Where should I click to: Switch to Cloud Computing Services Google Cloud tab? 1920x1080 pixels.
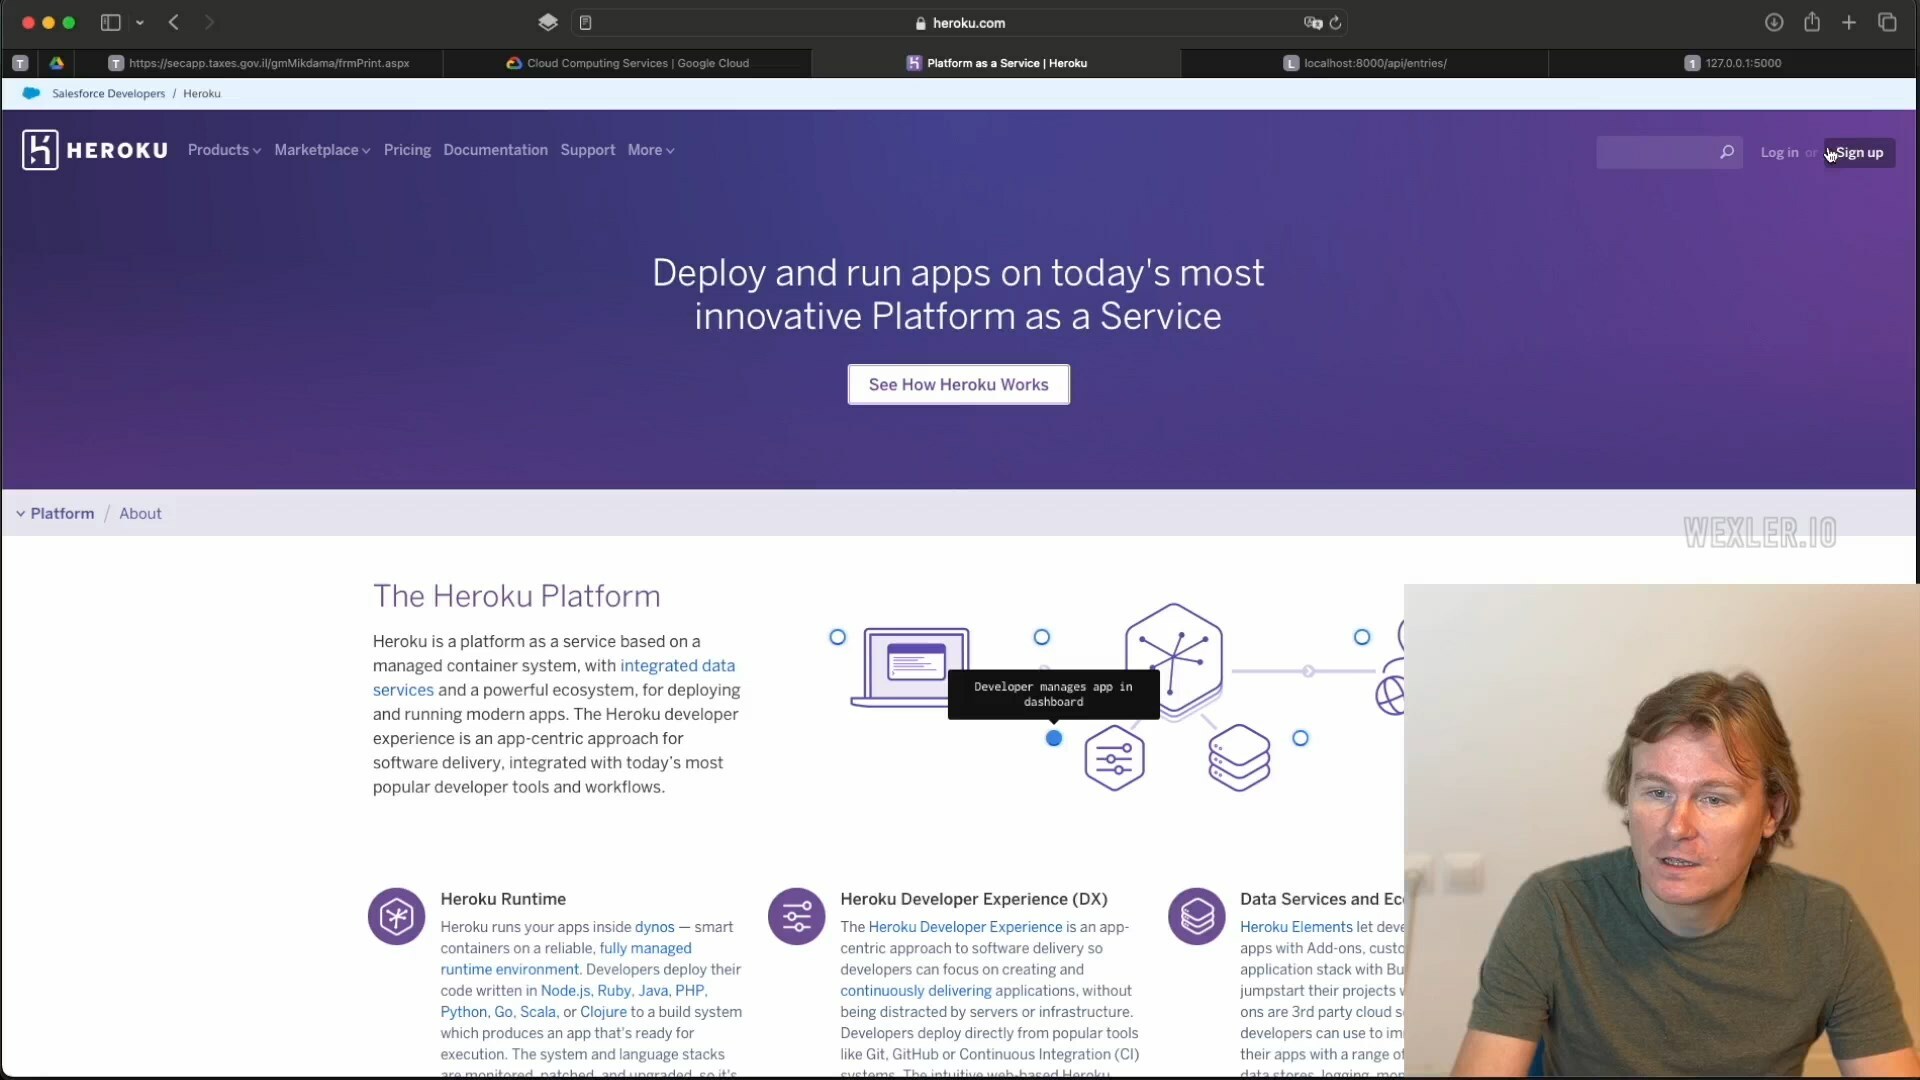pyautogui.click(x=627, y=63)
